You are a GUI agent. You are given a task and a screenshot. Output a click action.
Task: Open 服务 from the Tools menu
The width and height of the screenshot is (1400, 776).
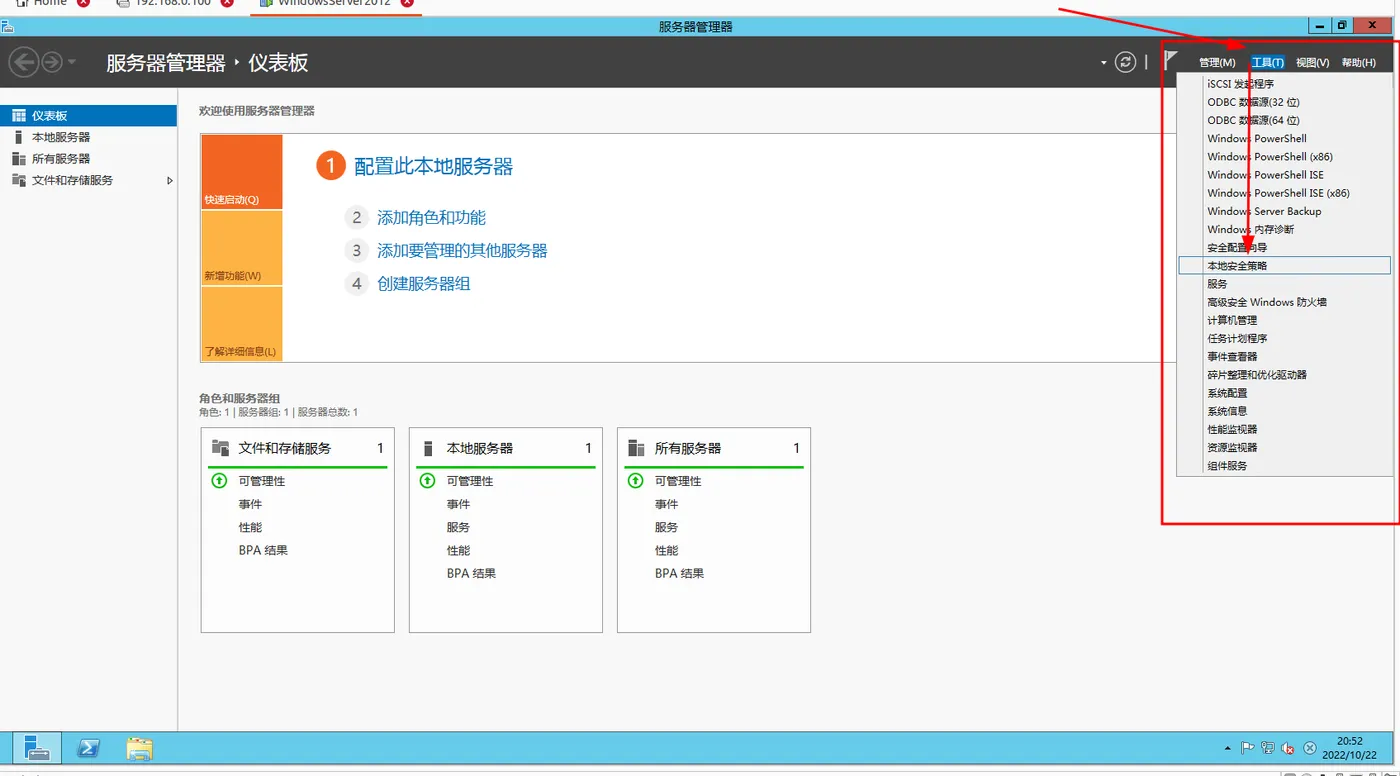1284,284
